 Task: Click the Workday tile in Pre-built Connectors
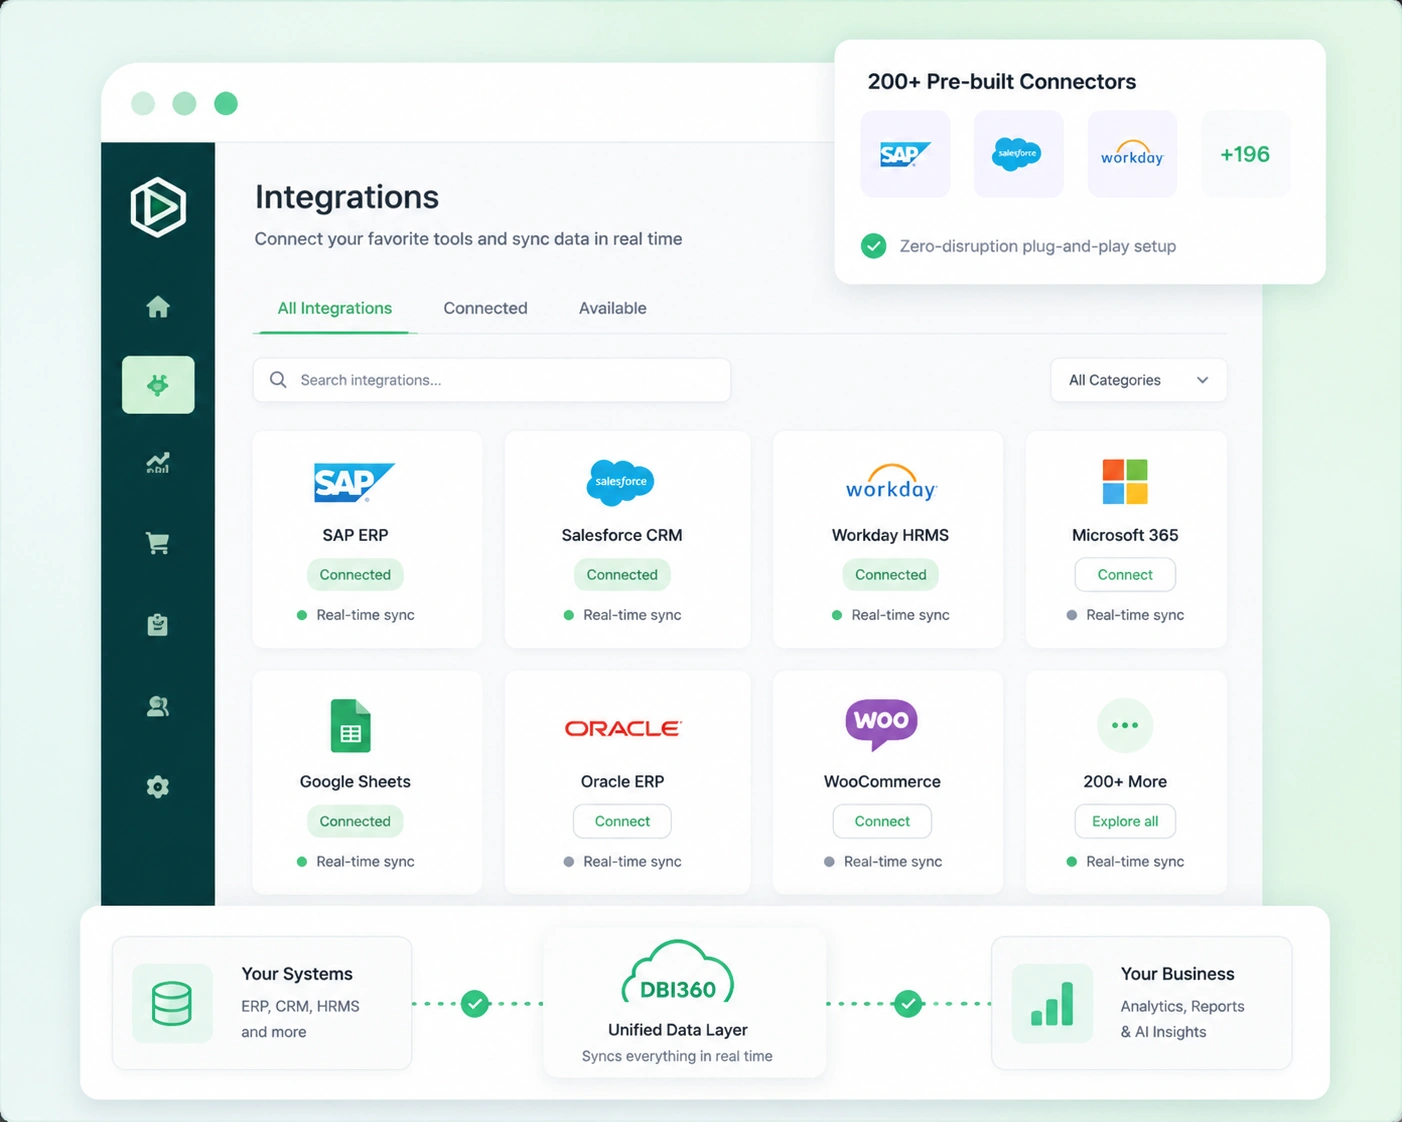1132,154
